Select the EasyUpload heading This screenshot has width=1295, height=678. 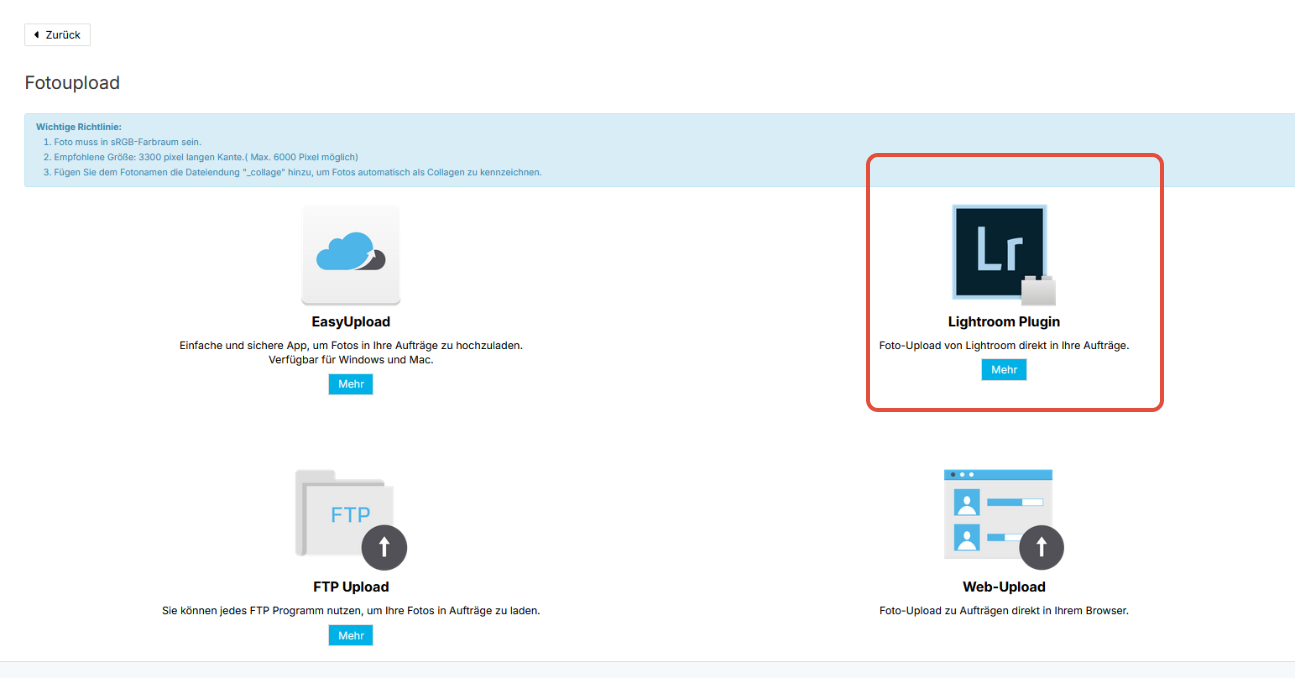coord(351,322)
